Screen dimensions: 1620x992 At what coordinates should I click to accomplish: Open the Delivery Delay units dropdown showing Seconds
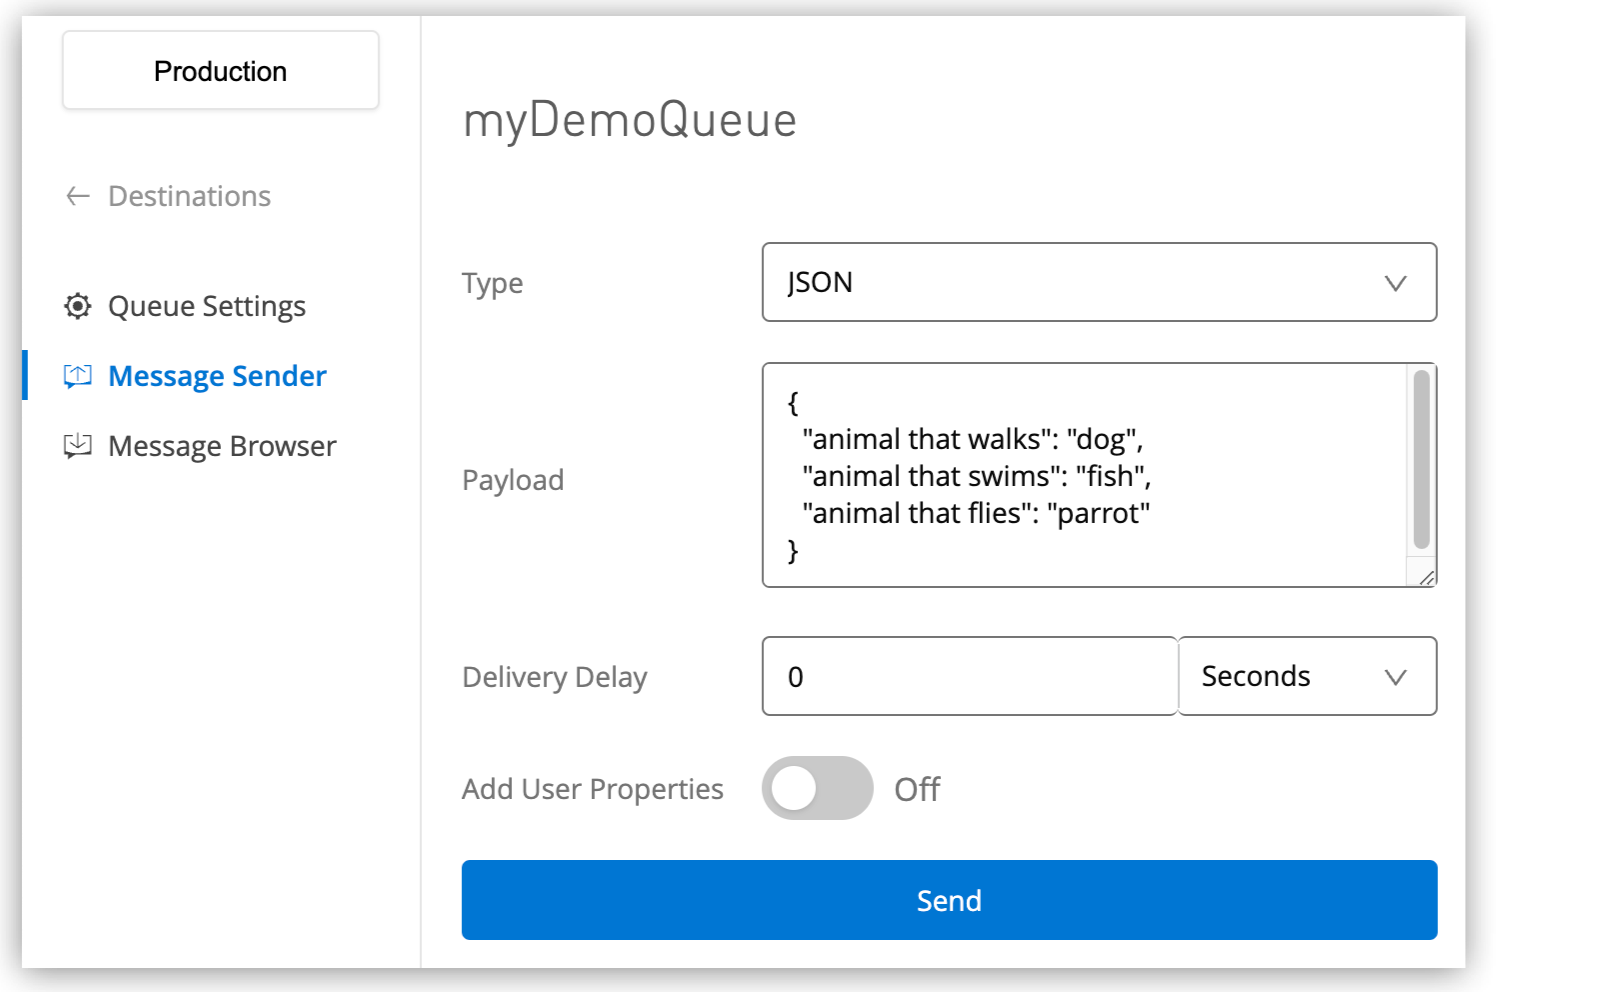(1307, 677)
